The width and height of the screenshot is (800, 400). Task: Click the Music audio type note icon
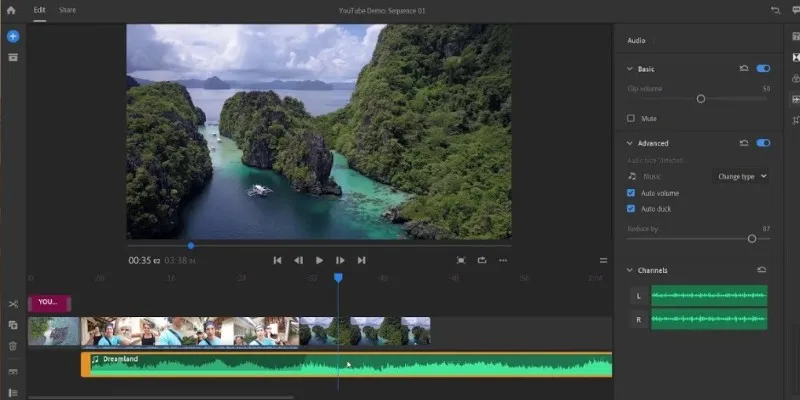click(632, 176)
